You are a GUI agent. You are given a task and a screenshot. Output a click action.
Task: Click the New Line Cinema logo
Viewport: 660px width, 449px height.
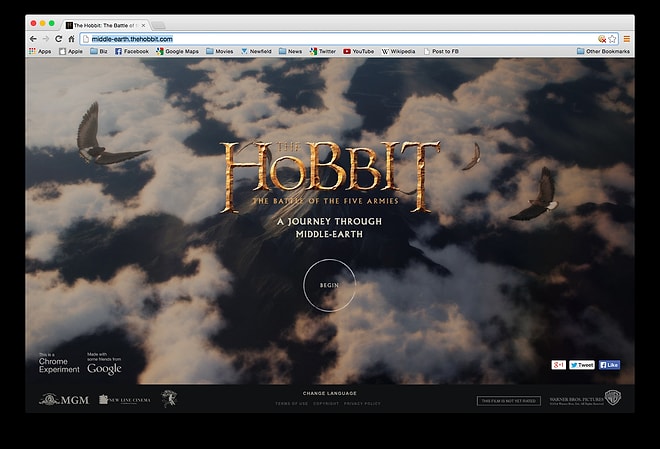(125, 400)
